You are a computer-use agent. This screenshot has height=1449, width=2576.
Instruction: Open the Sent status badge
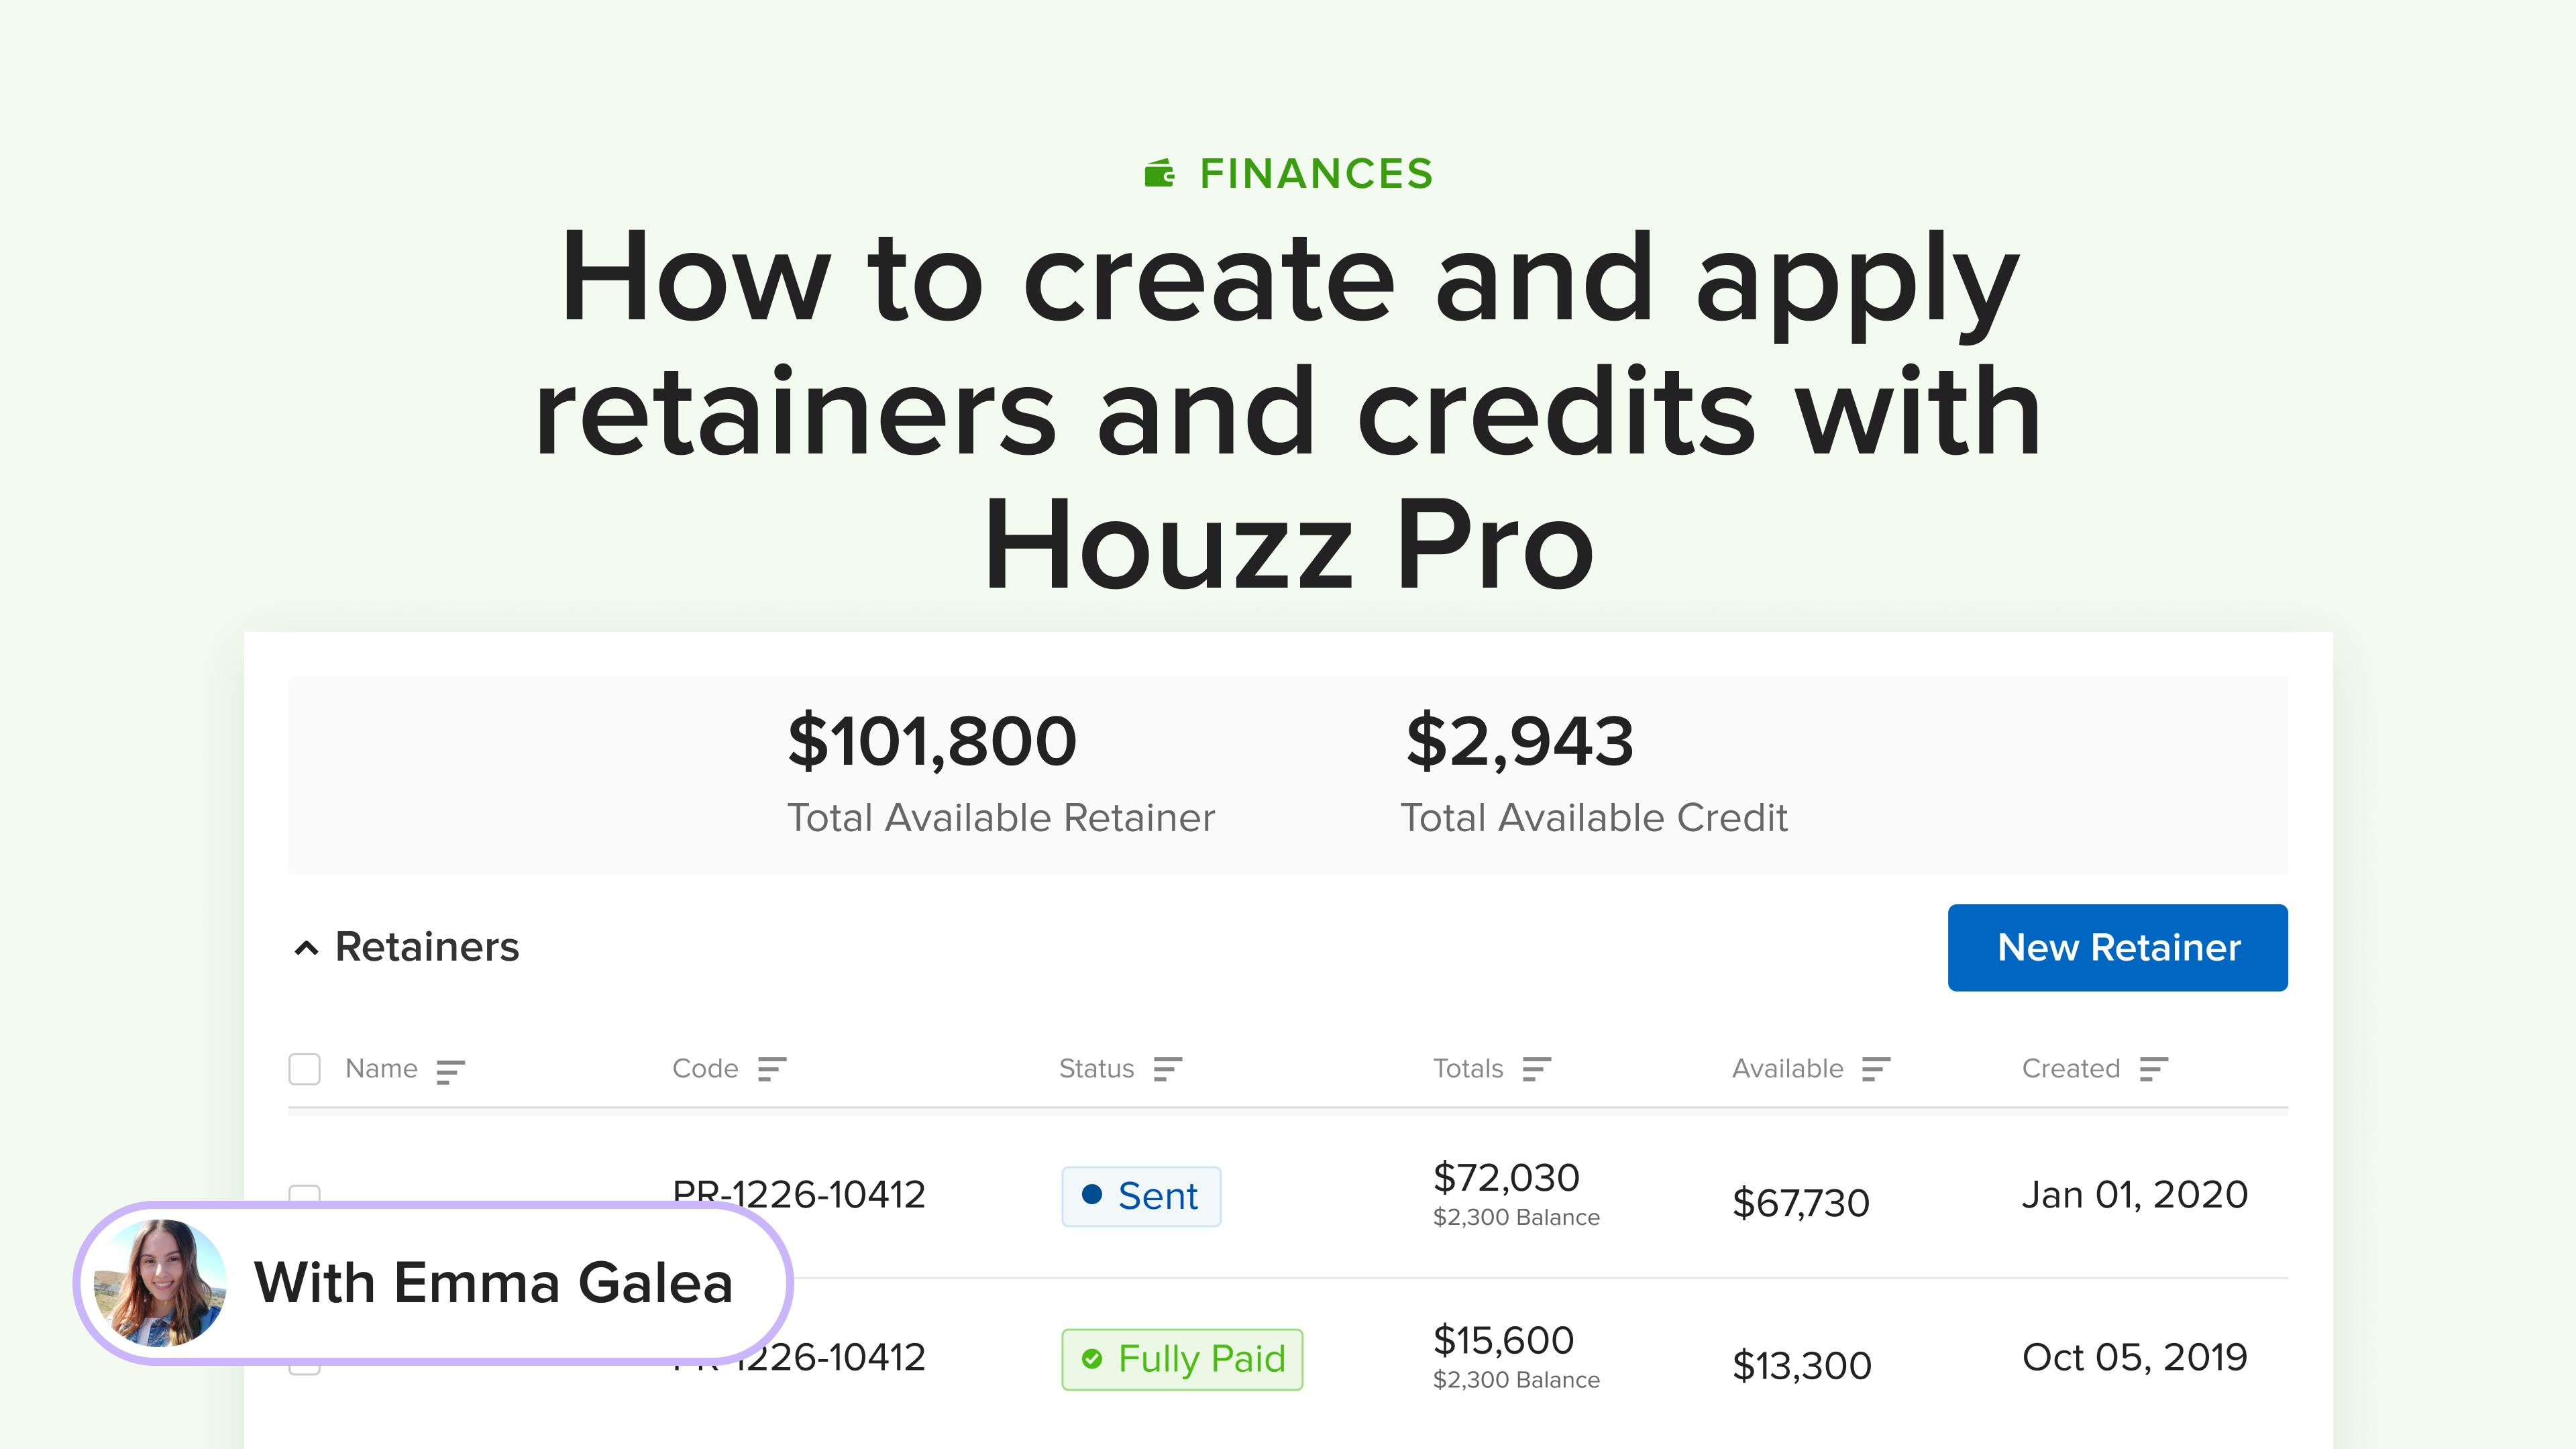[x=1141, y=1196]
